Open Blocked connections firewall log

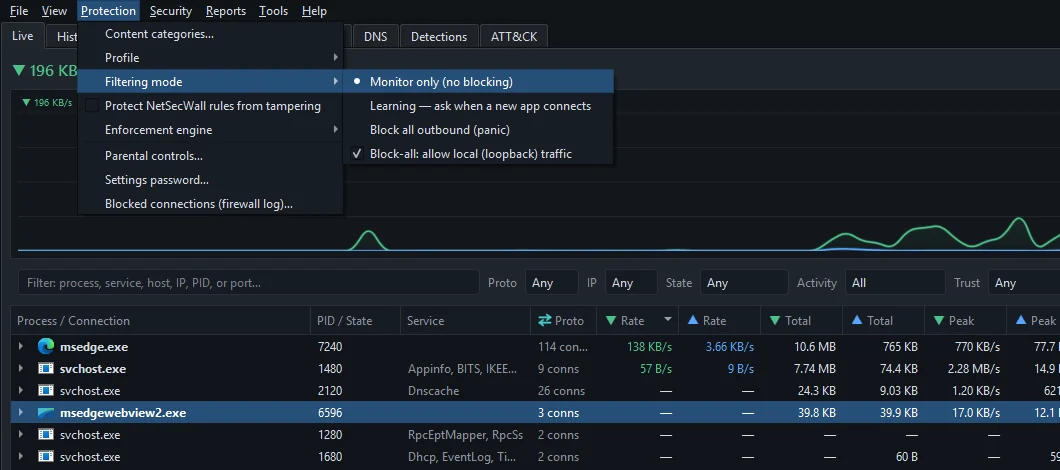point(210,204)
